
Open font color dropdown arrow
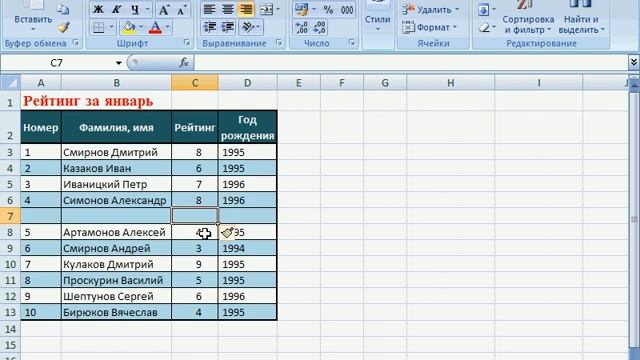coord(167,27)
